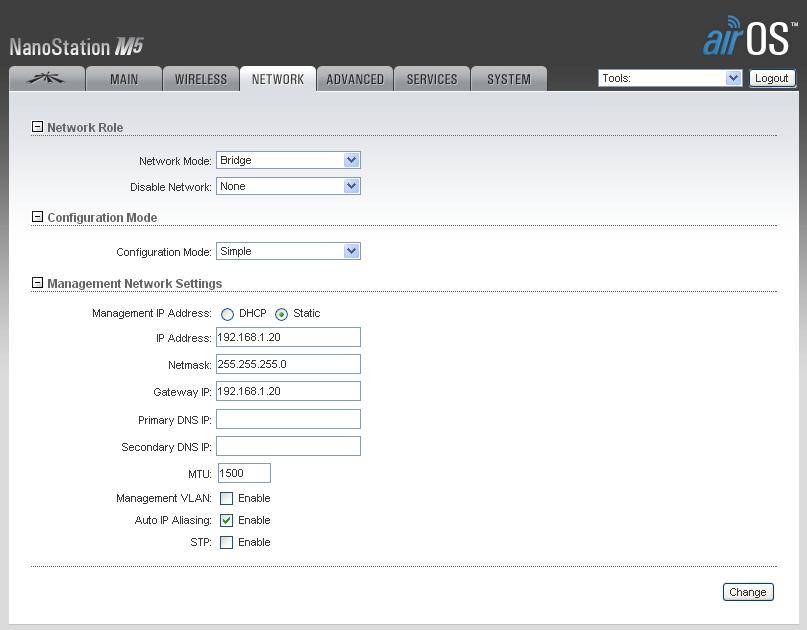
Task: Collapse Management Network Settings section
Action: (x=37, y=283)
